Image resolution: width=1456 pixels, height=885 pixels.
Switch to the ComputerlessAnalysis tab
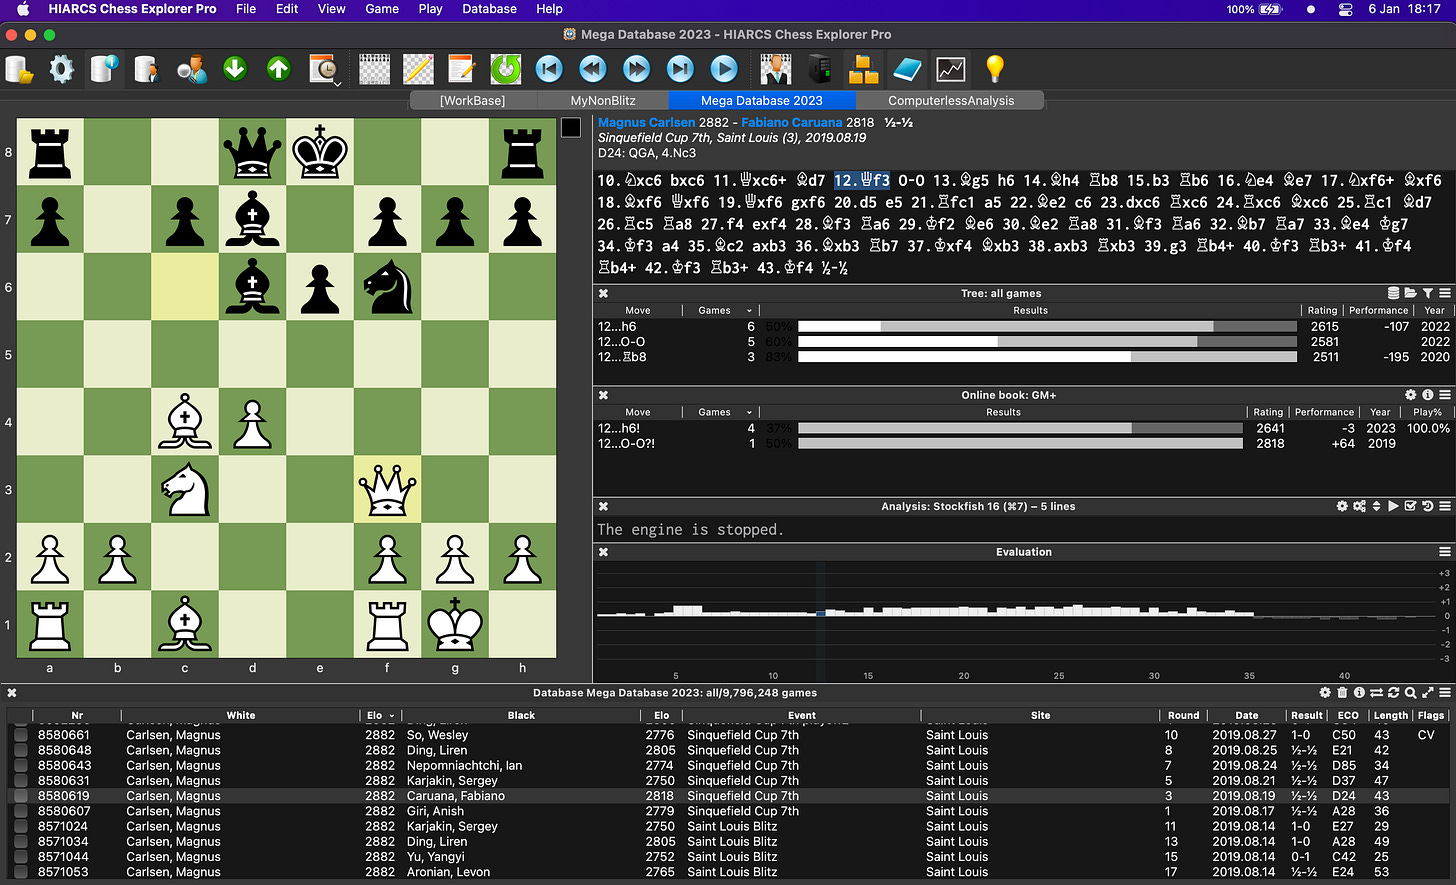pyautogui.click(x=951, y=100)
